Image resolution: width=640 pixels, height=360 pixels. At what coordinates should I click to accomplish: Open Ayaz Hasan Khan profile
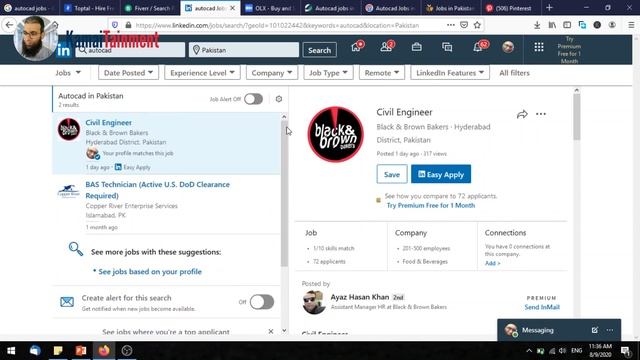[x=360, y=297]
